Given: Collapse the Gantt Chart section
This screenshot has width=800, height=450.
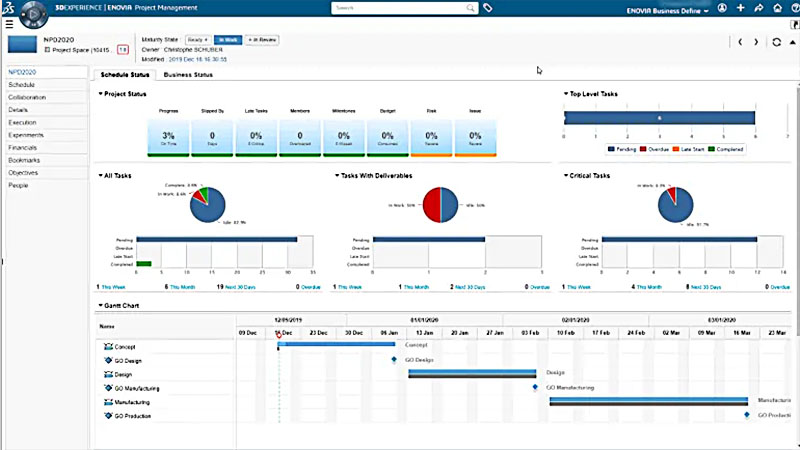Looking at the screenshot, I should 101,306.
